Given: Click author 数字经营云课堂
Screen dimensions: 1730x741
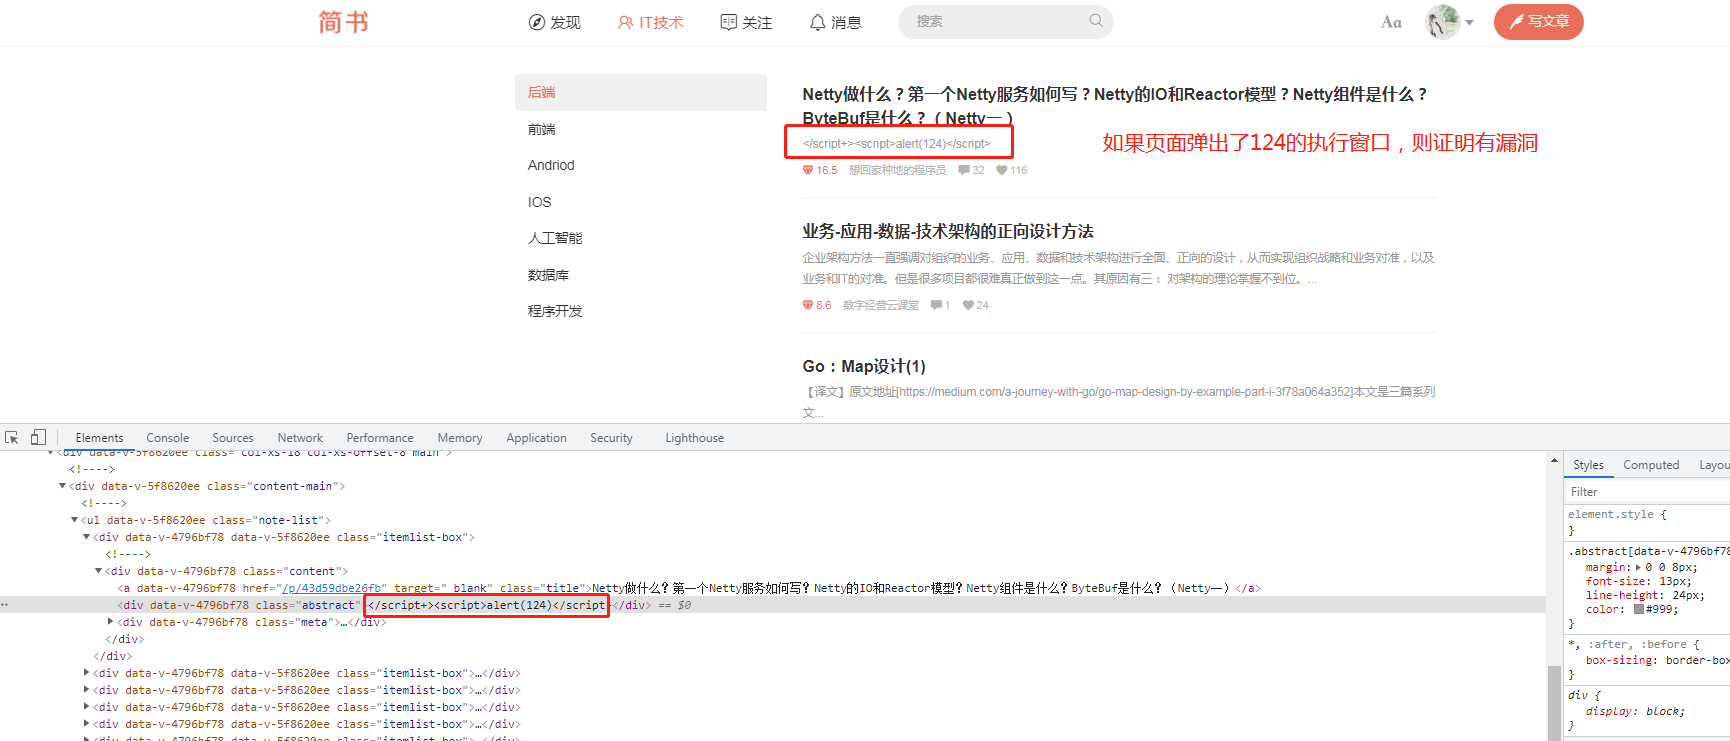Looking at the screenshot, I should 881,305.
